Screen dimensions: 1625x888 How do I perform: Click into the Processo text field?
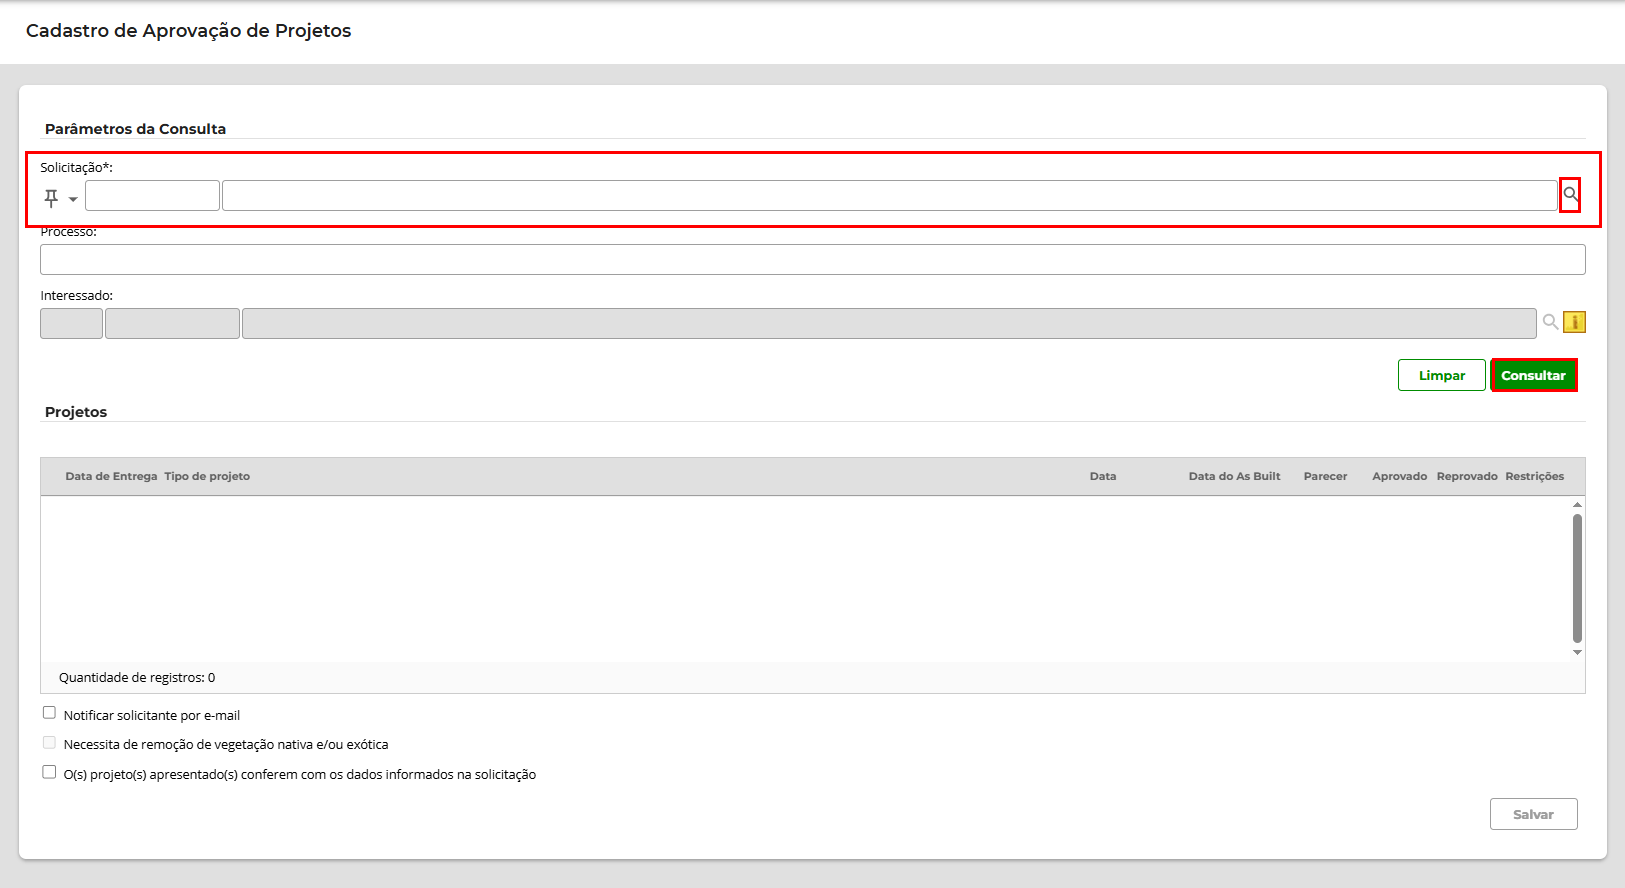click(812, 260)
